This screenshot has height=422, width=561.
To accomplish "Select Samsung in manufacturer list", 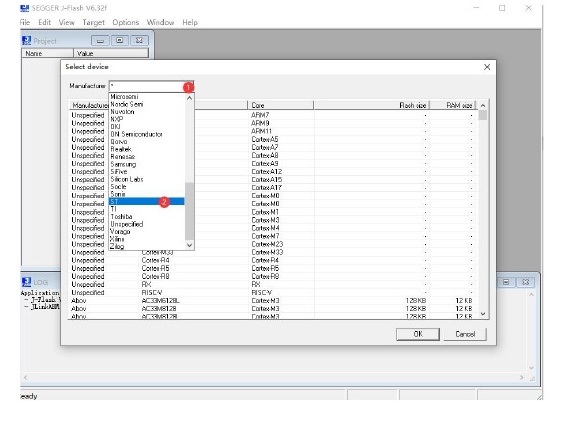I will [x=147, y=164].
